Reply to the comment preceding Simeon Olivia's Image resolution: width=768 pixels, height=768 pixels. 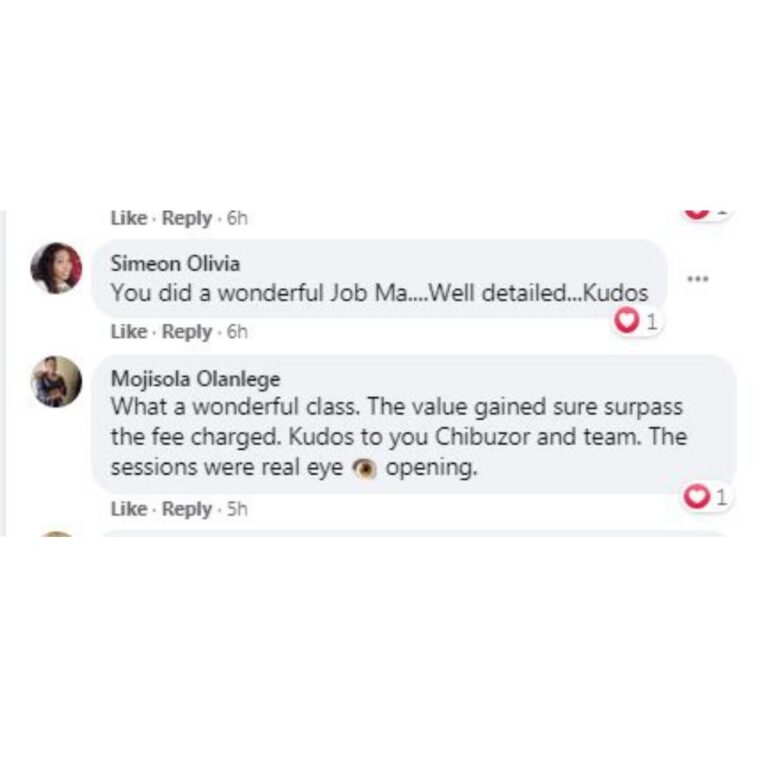pos(187,218)
